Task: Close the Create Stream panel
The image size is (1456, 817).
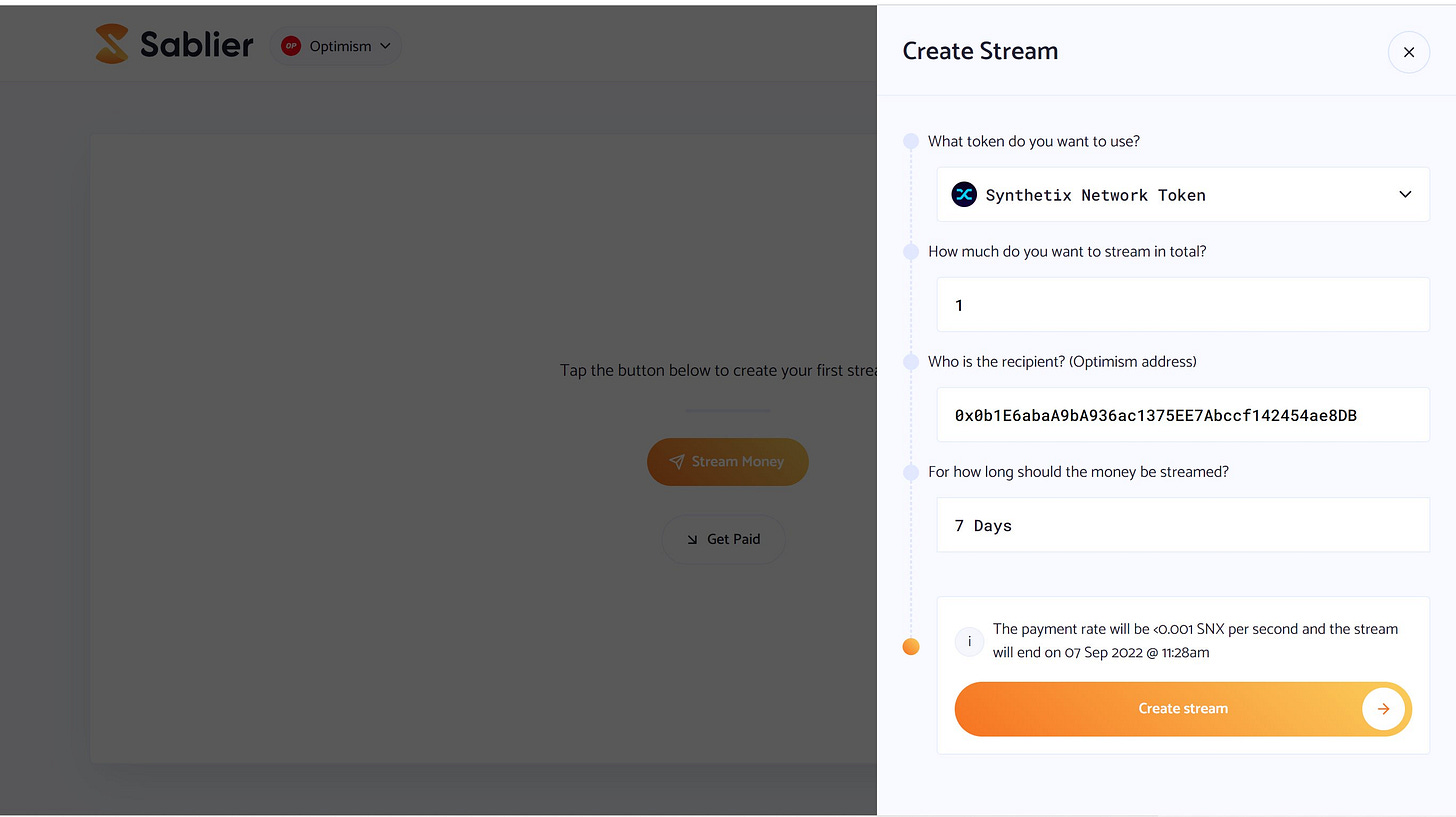Action: pos(1409,52)
